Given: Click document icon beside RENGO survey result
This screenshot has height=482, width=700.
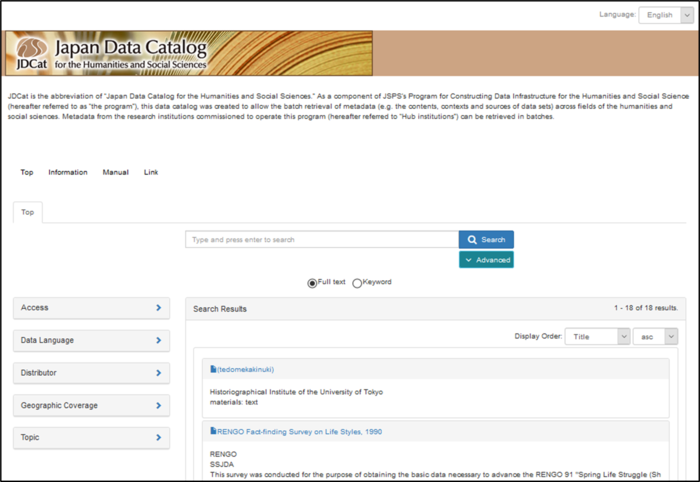Looking at the screenshot, I should coord(213,431).
